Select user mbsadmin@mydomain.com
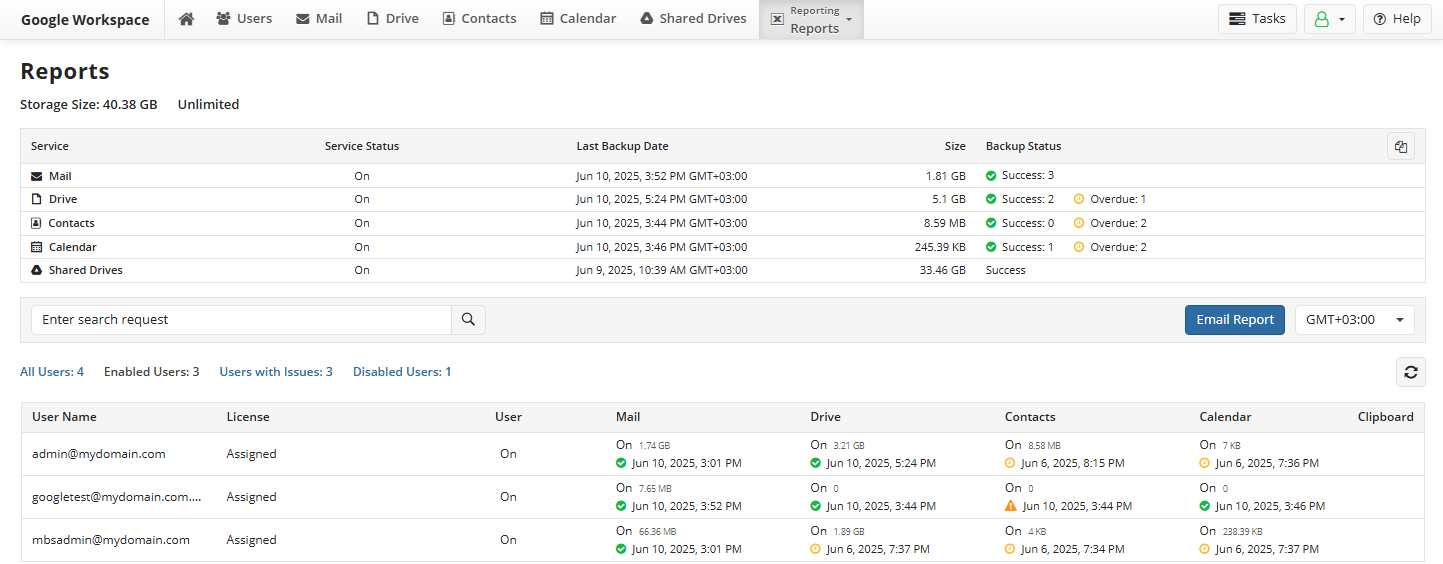 [110, 540]
